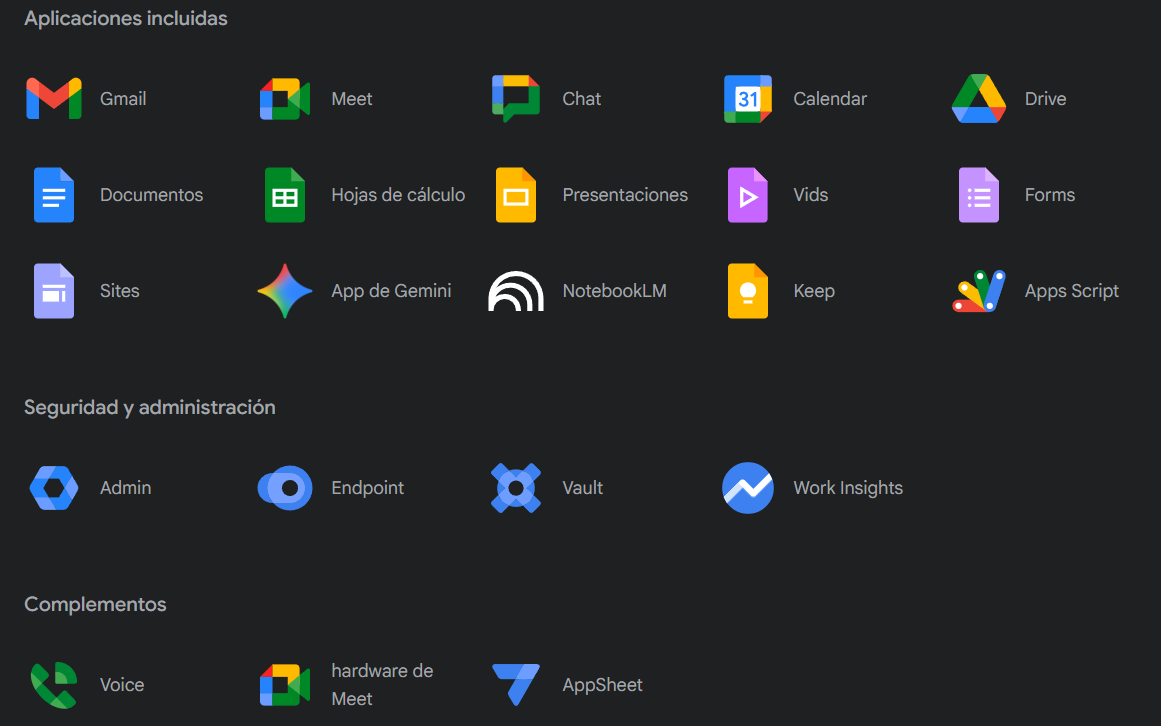Click the Admin text label
1161x726 pixels.
click(x=125, y=488)
